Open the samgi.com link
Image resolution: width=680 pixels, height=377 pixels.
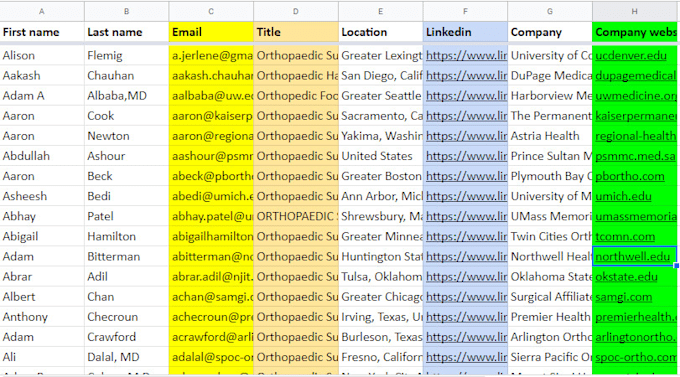coord(624,297)
